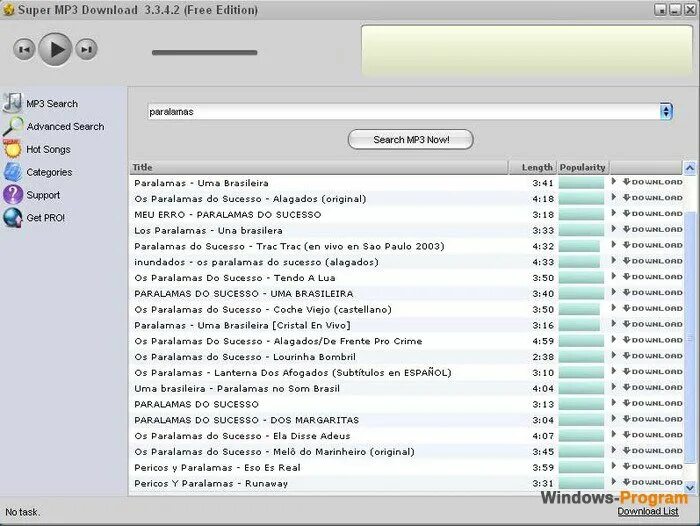Download PARALAMAS DO SUCESSO - UMA BRASILEIRA

click(x=652, y=293)
